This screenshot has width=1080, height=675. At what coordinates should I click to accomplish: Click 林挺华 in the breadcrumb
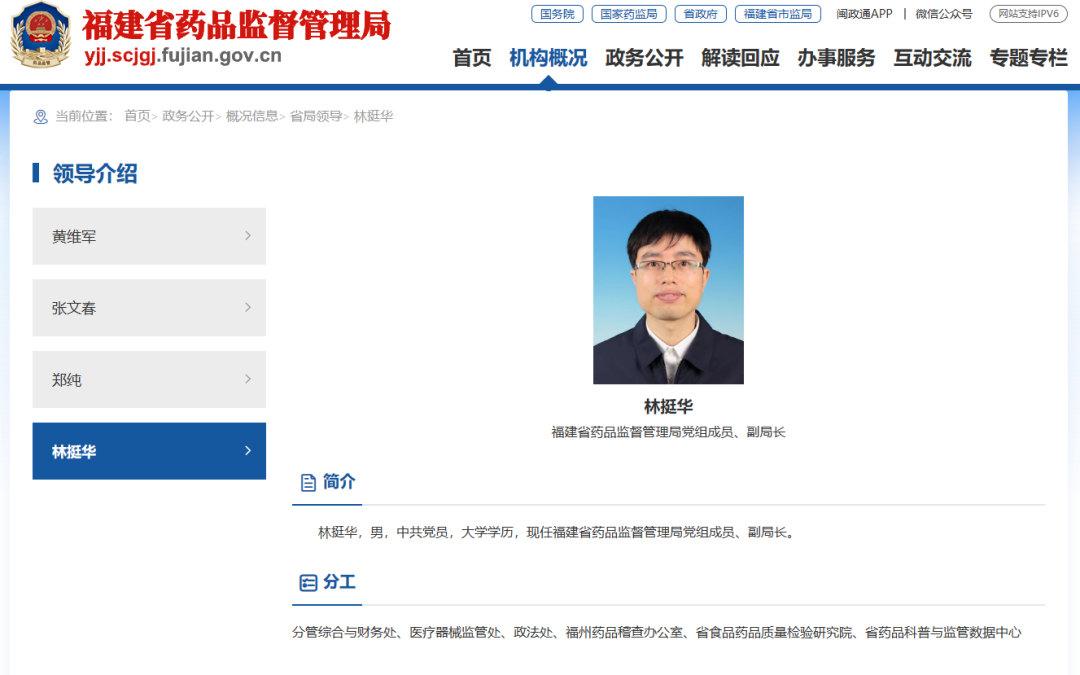(x=373, y=116)
